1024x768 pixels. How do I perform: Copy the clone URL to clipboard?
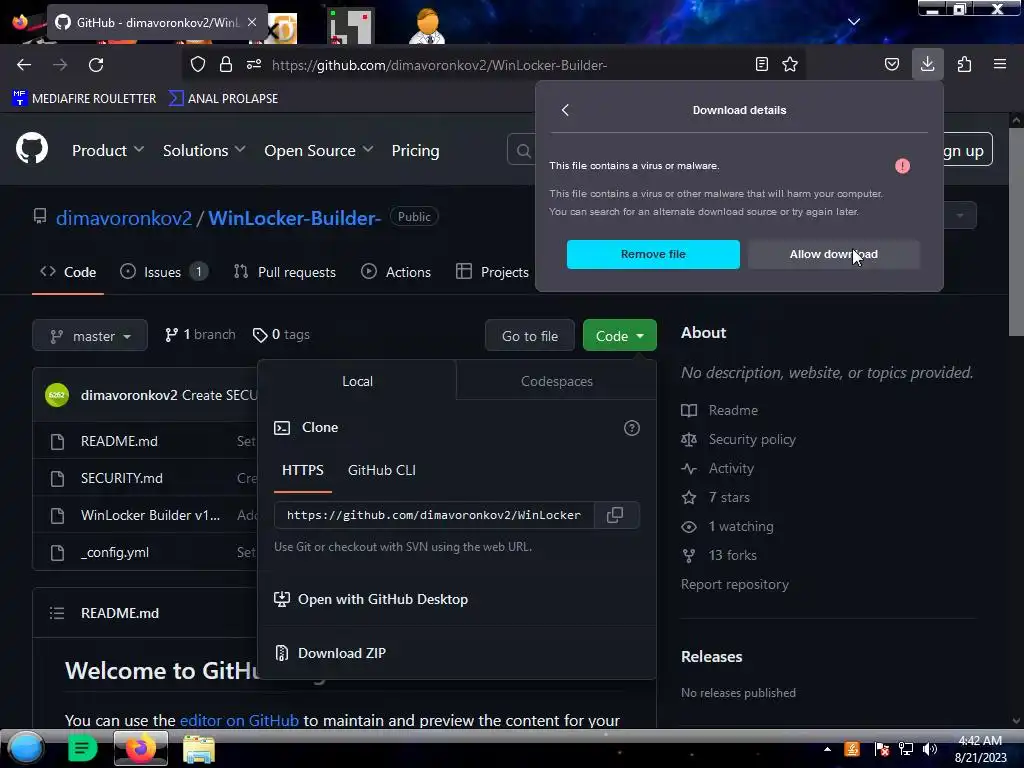[615, 515]
